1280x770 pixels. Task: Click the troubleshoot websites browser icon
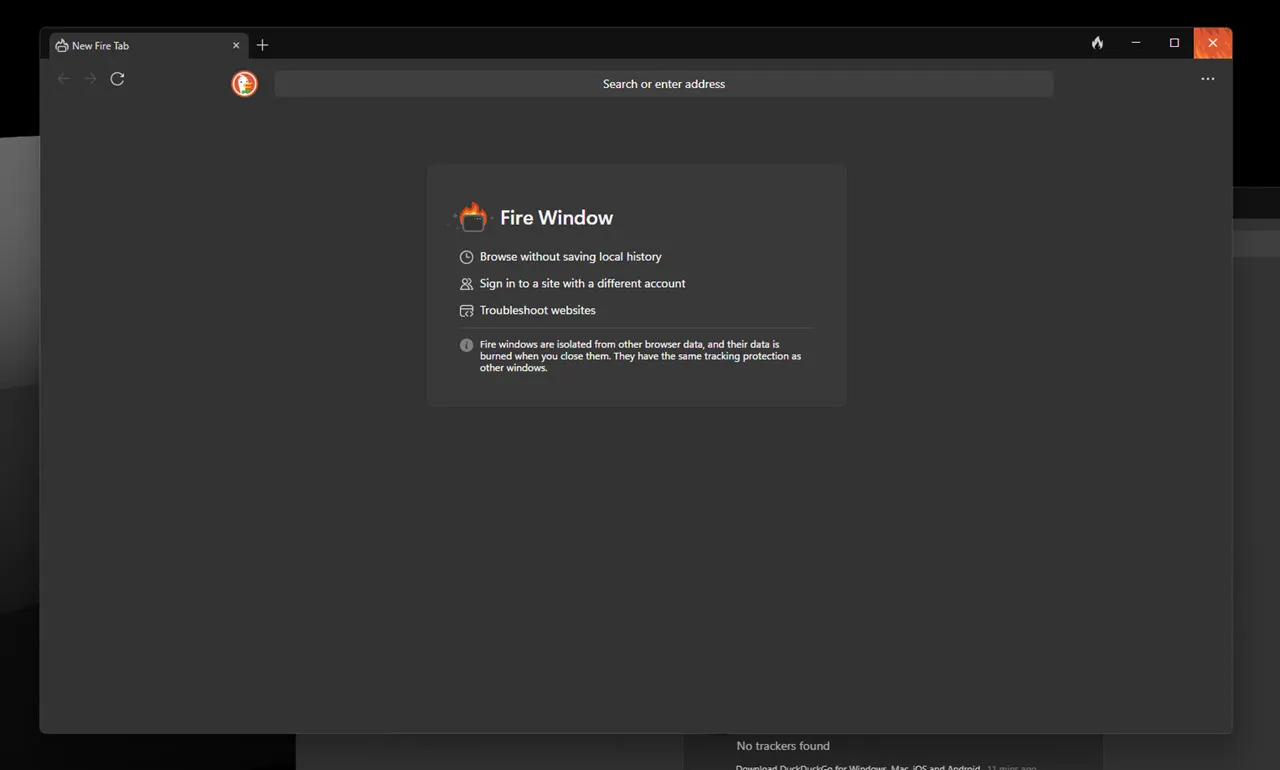(466, 311)
